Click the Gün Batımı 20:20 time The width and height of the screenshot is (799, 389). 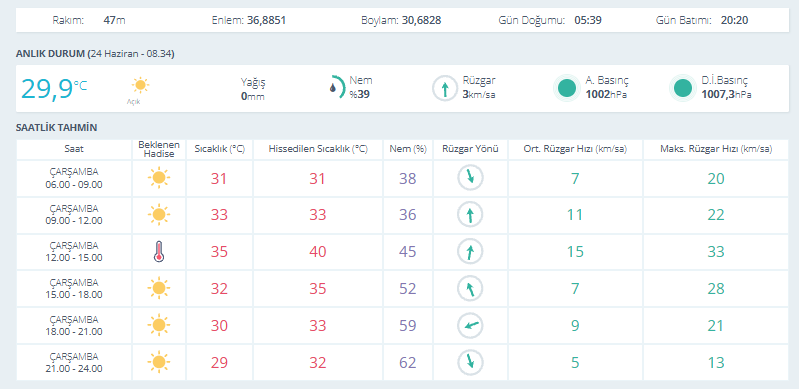[x=734, y=20]
